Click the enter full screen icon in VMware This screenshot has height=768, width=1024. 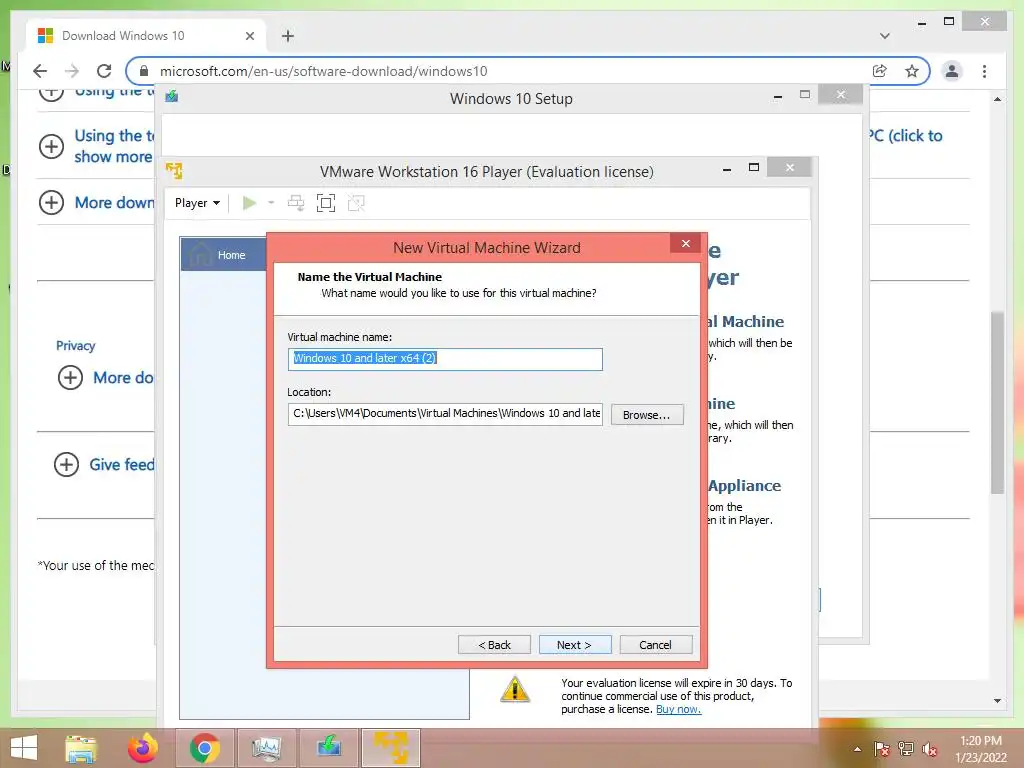point(326,203)
